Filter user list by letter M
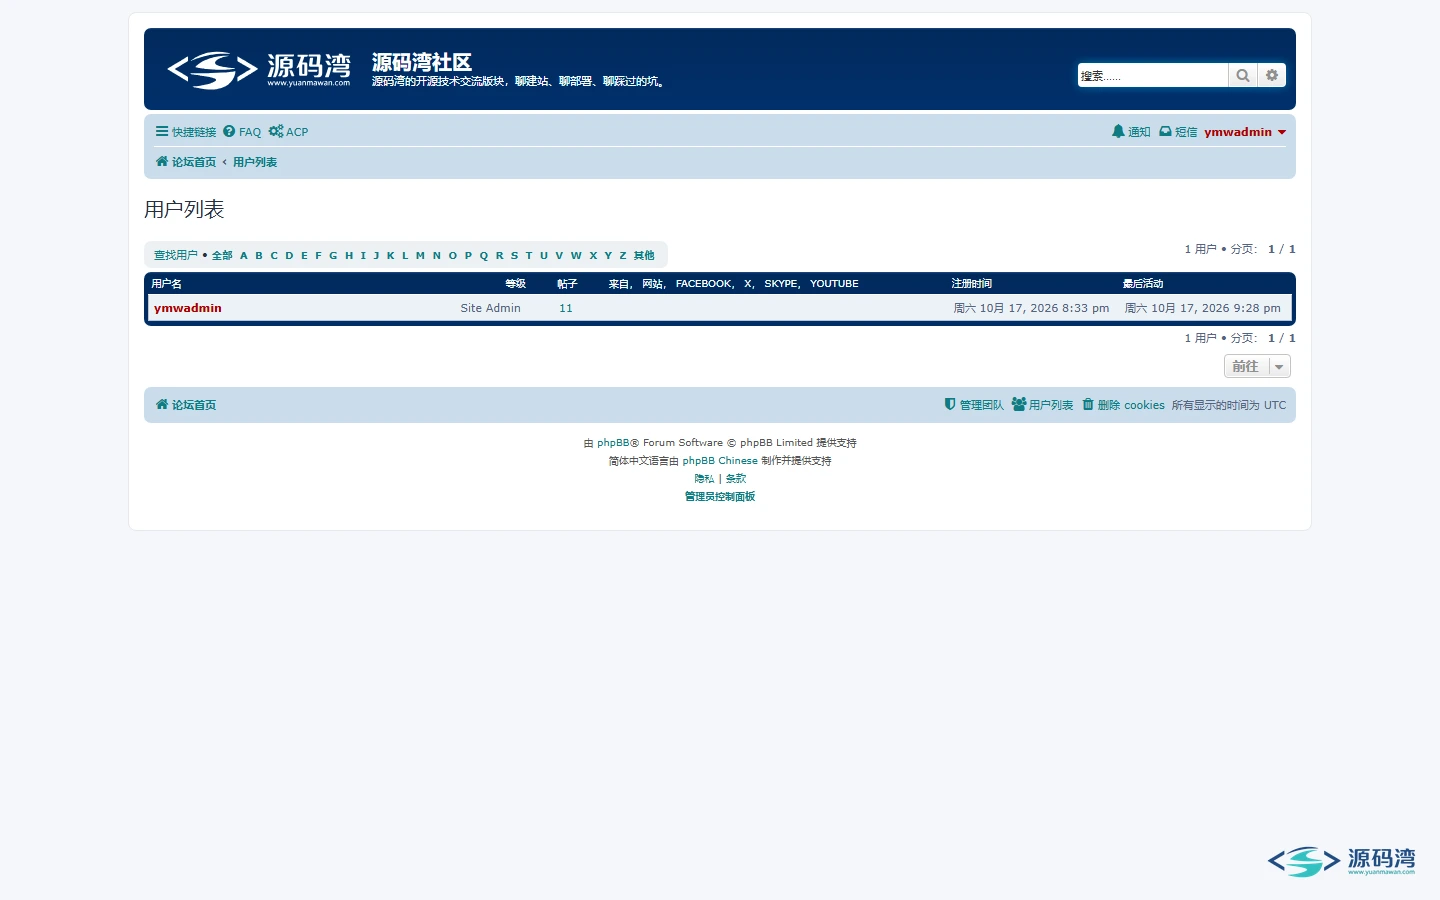 tap(420, 255)
